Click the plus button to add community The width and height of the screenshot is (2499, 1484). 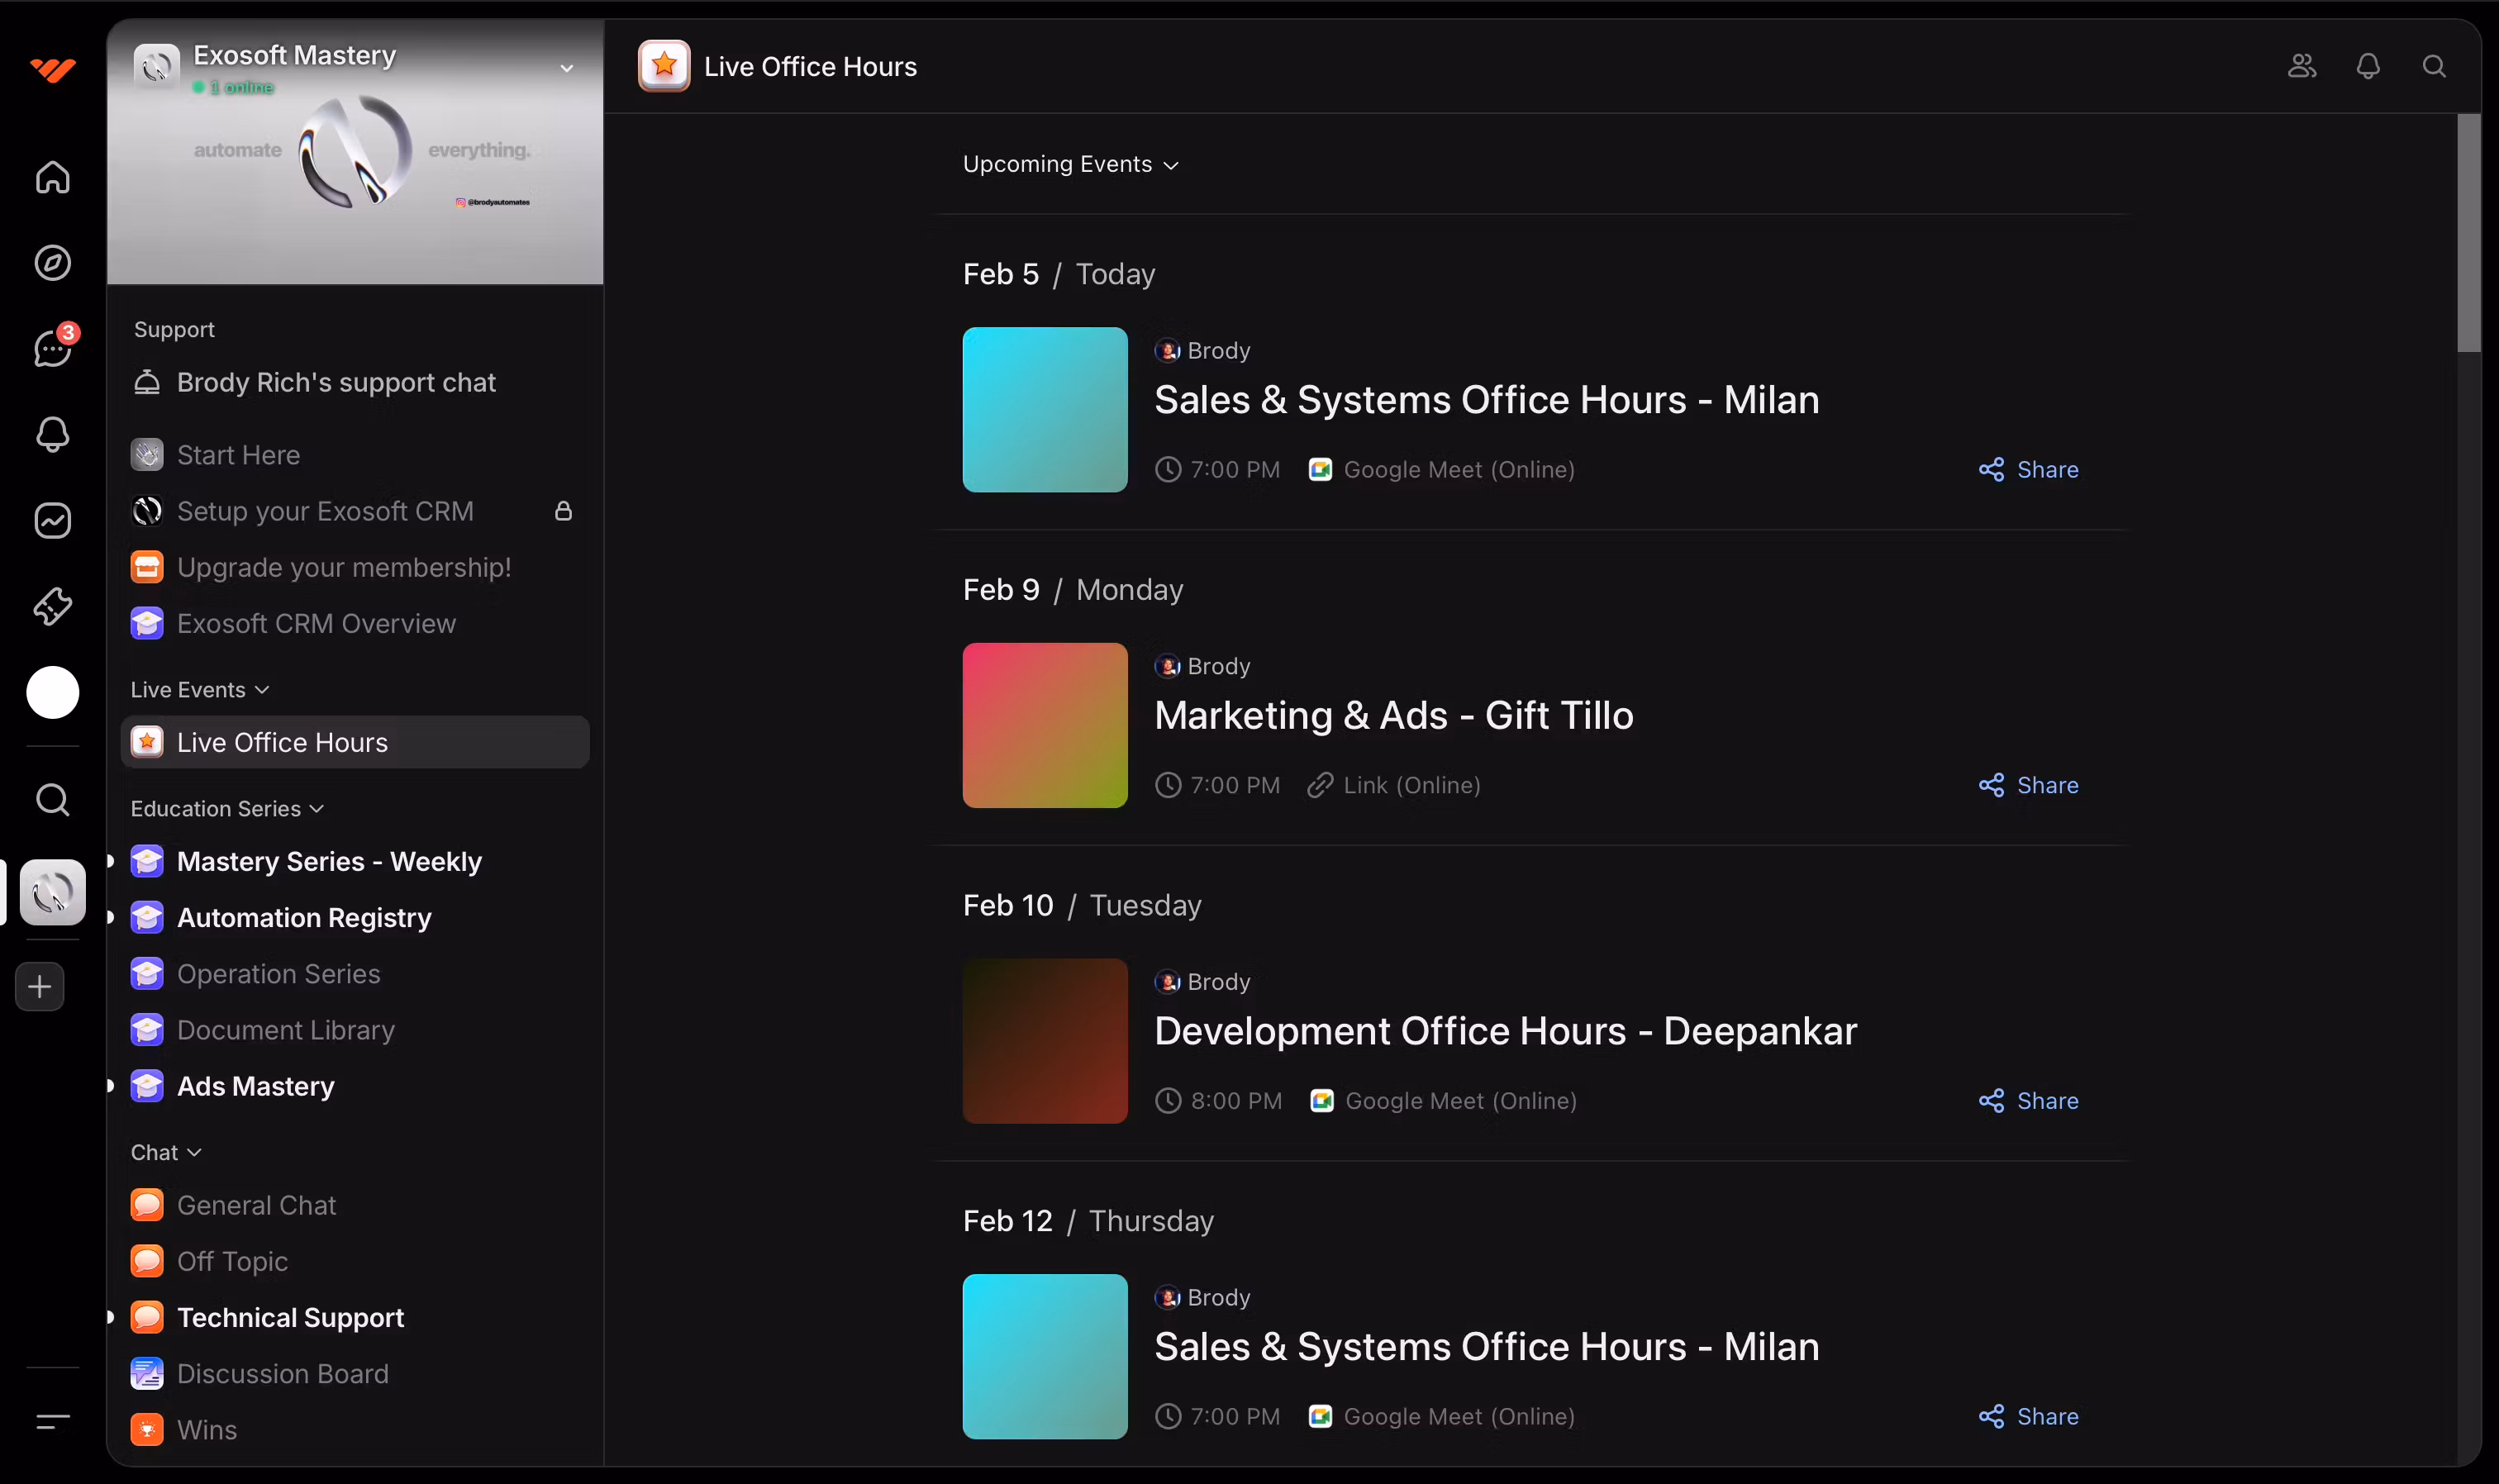(x=40, y=987)
